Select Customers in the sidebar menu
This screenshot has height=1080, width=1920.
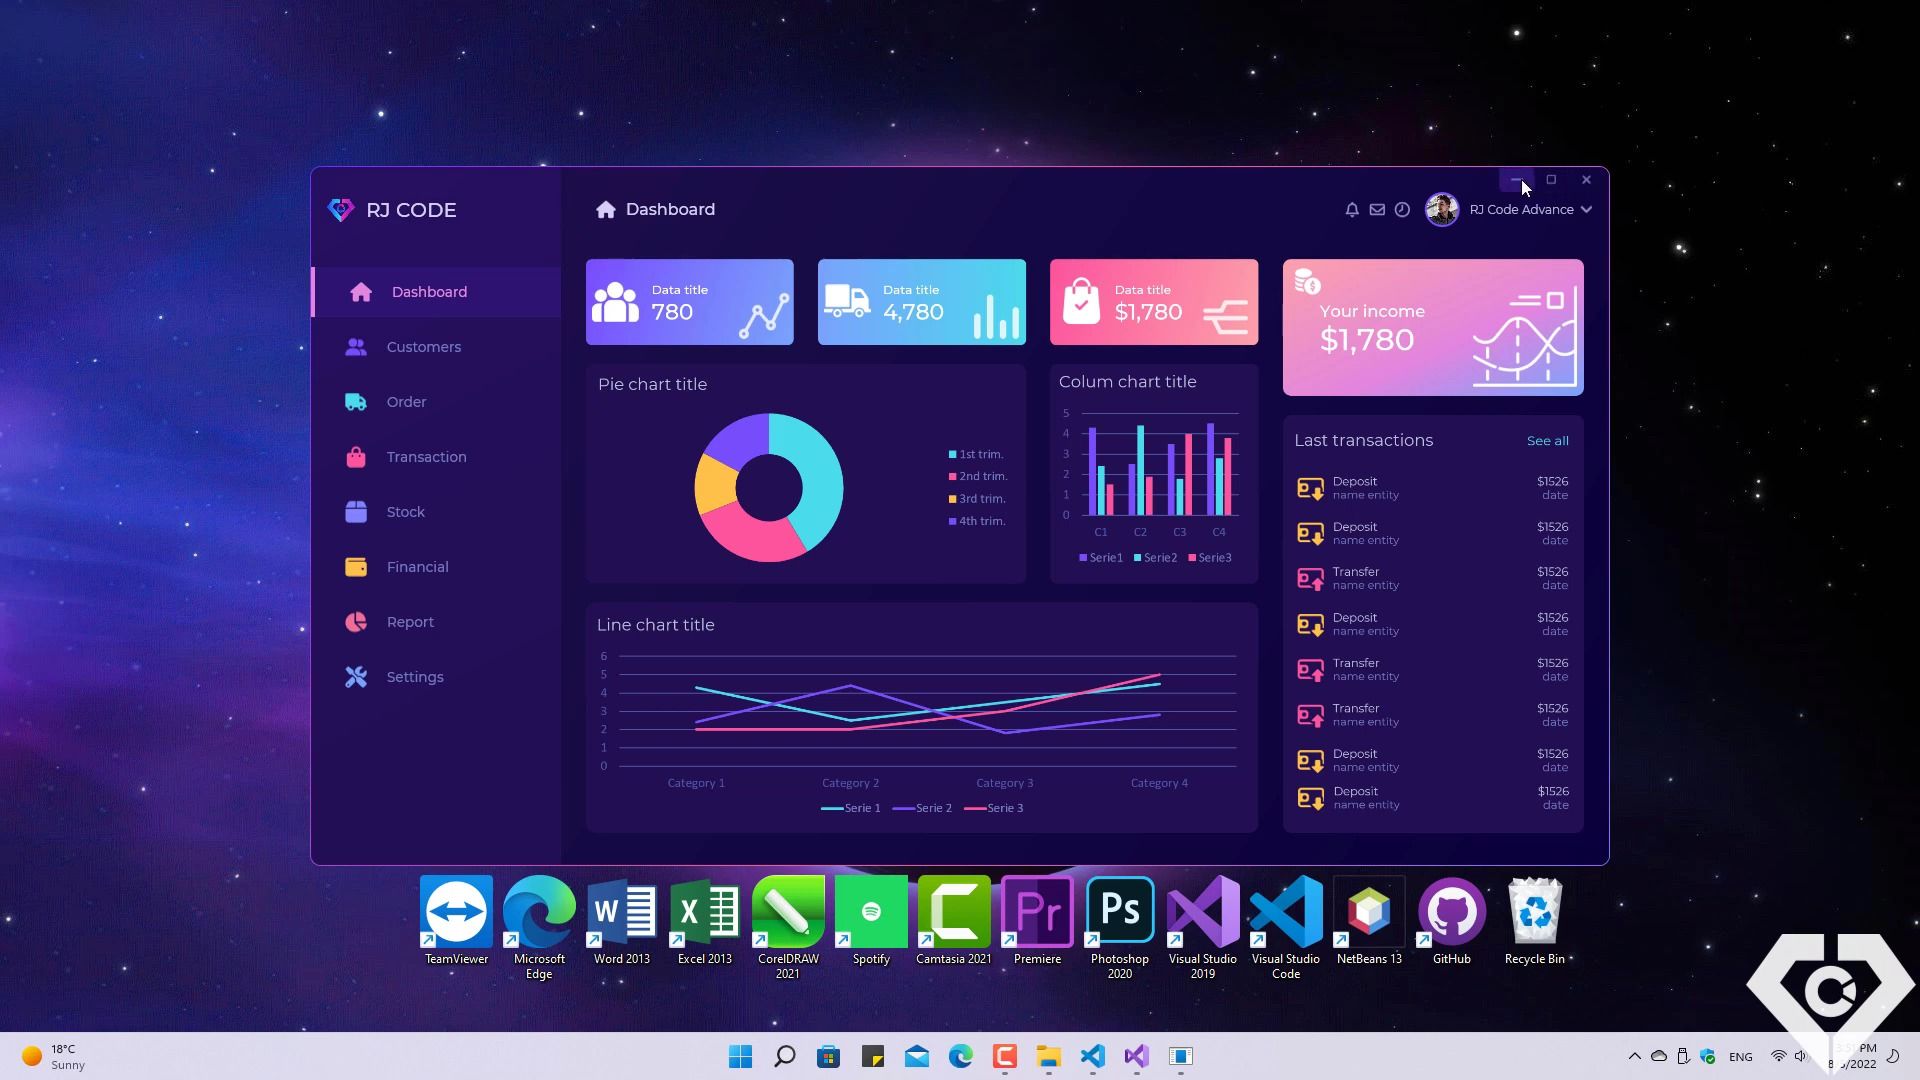point(423,347)
